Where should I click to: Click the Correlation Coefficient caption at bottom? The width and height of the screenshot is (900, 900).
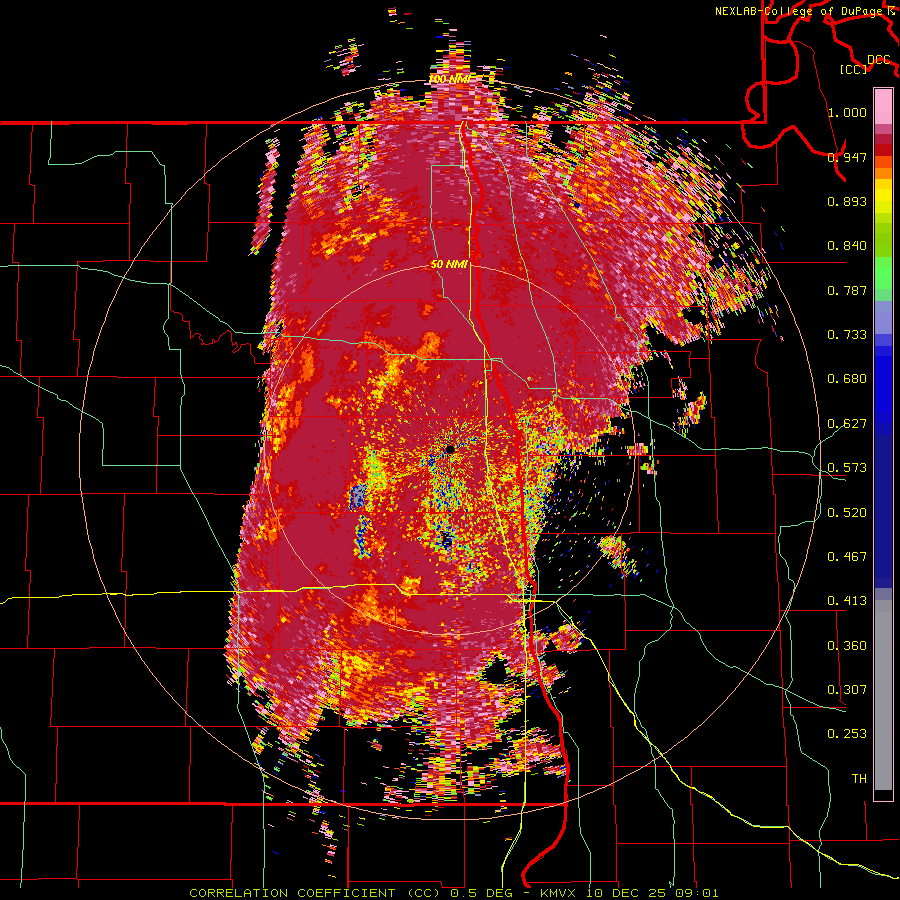(453, 893)
